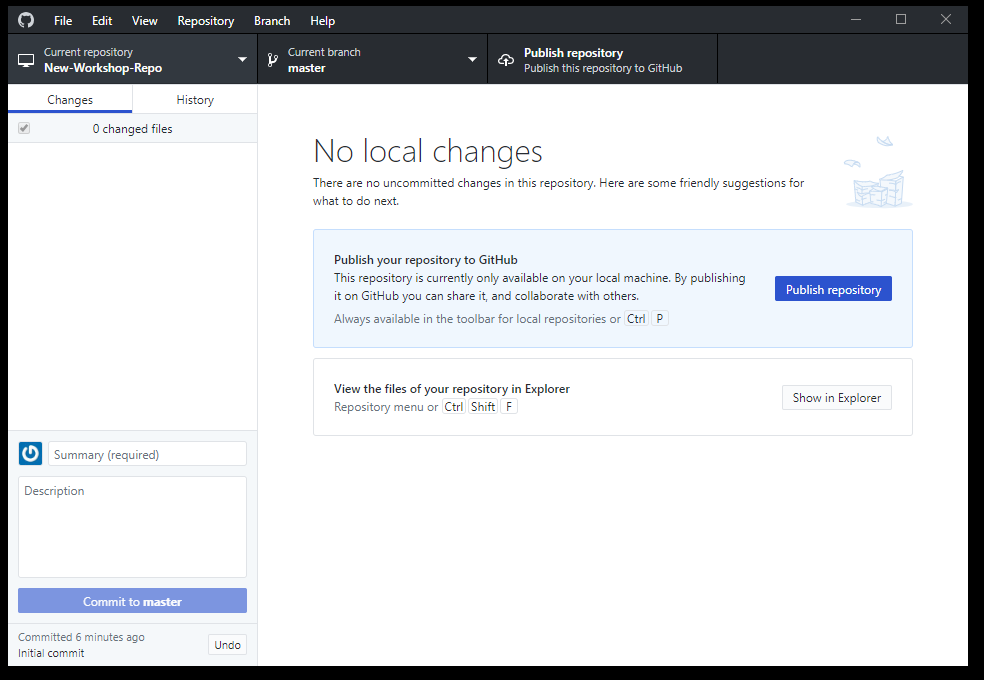984x680 pixels.
Task: Open the Publish repository toolbar section
Action: coord(600,58)
